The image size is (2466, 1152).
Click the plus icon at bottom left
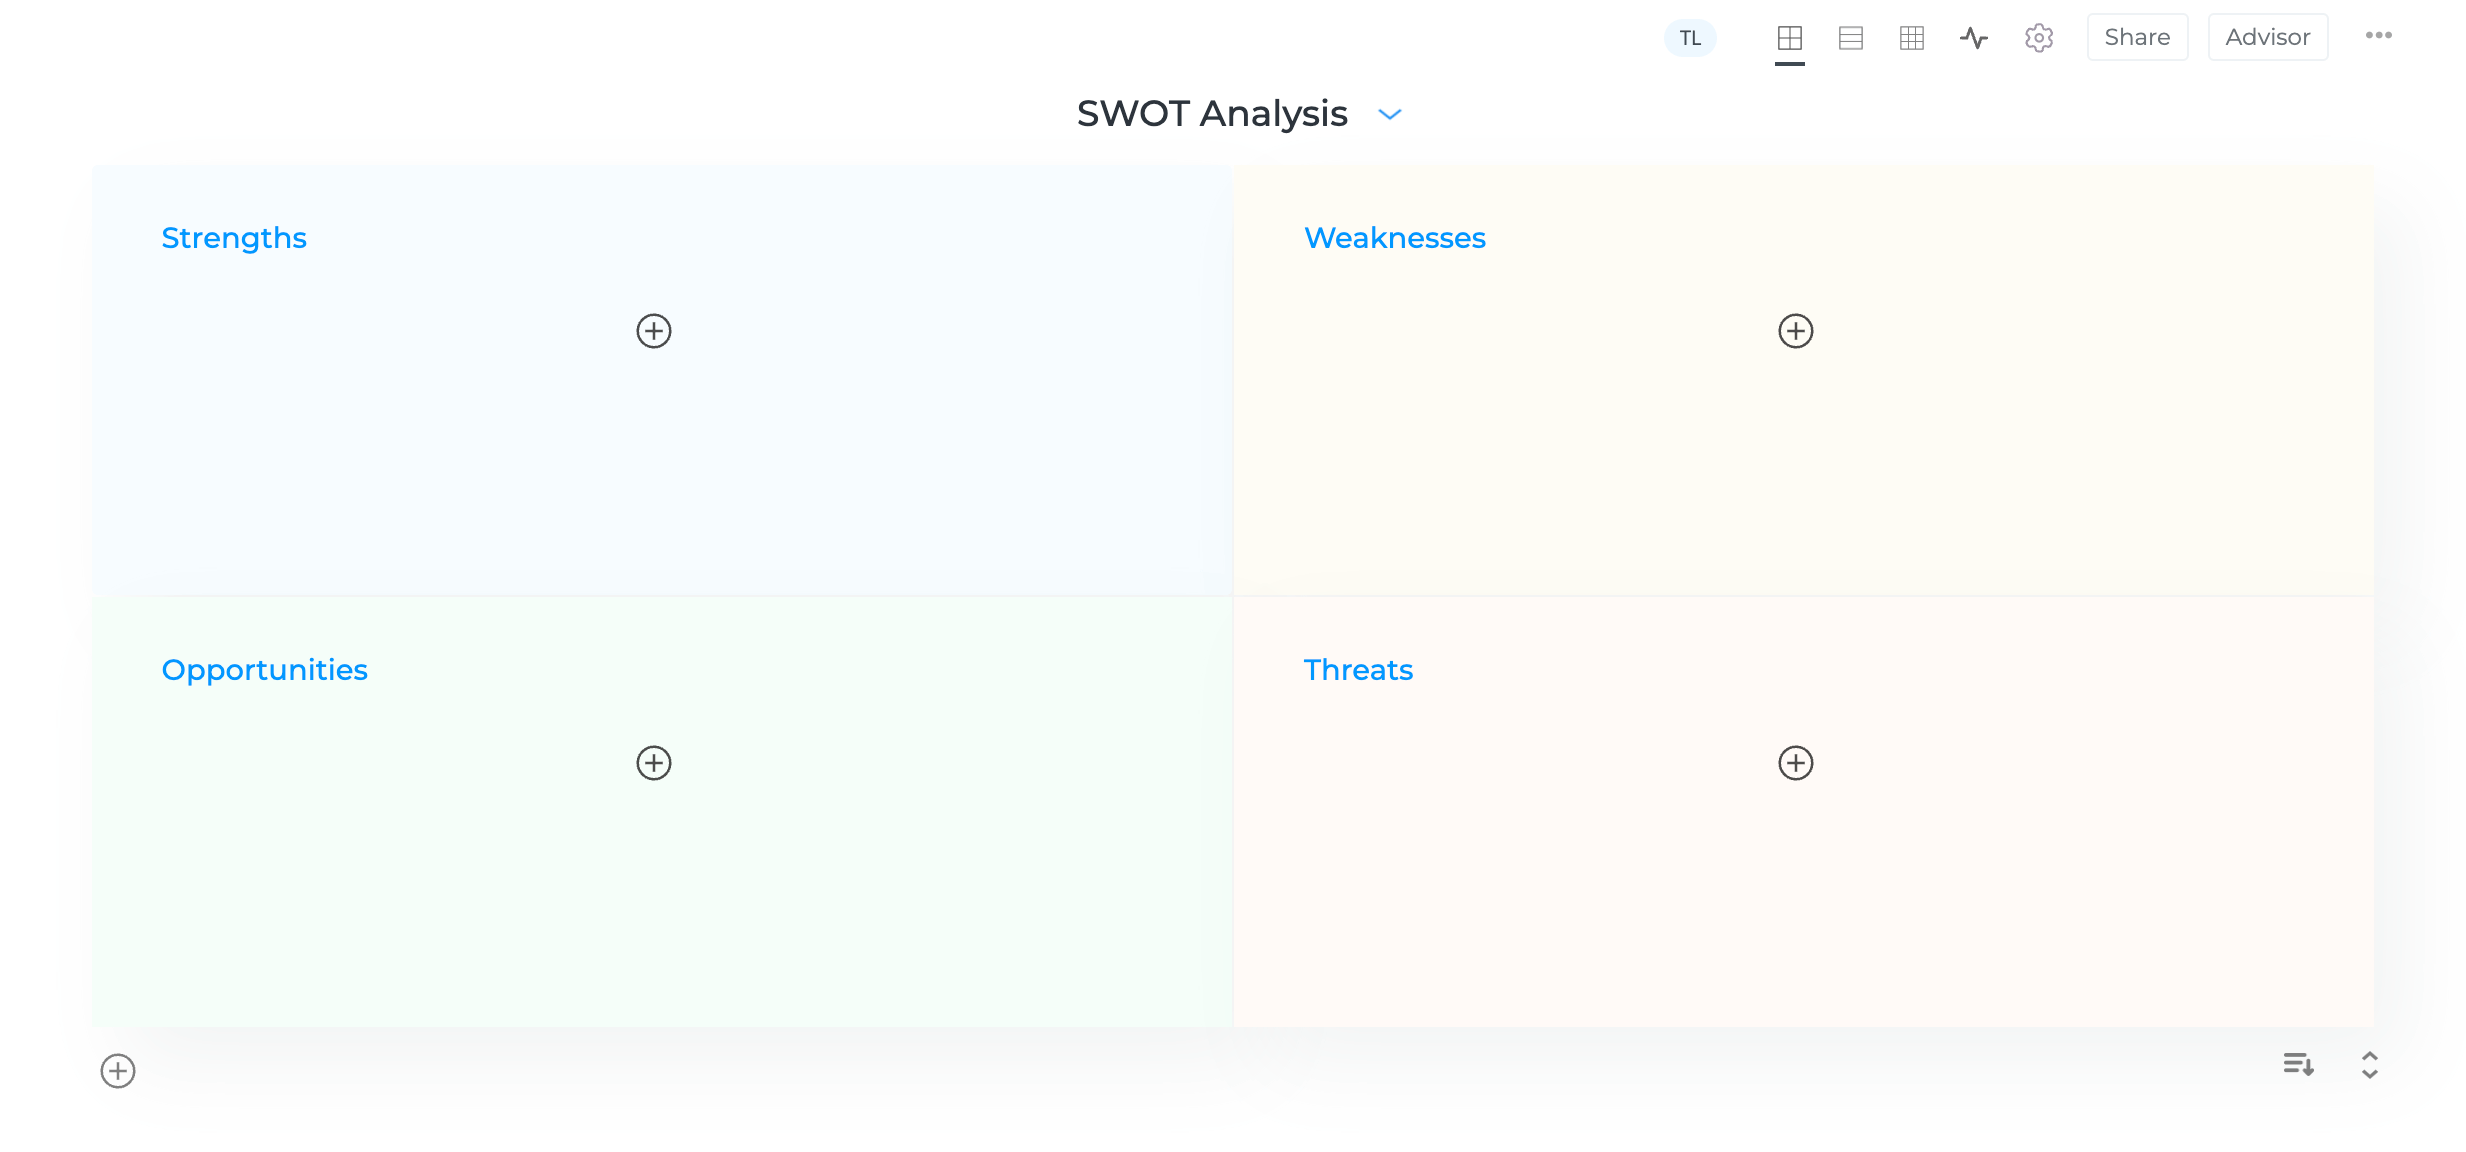point(117,1070)
